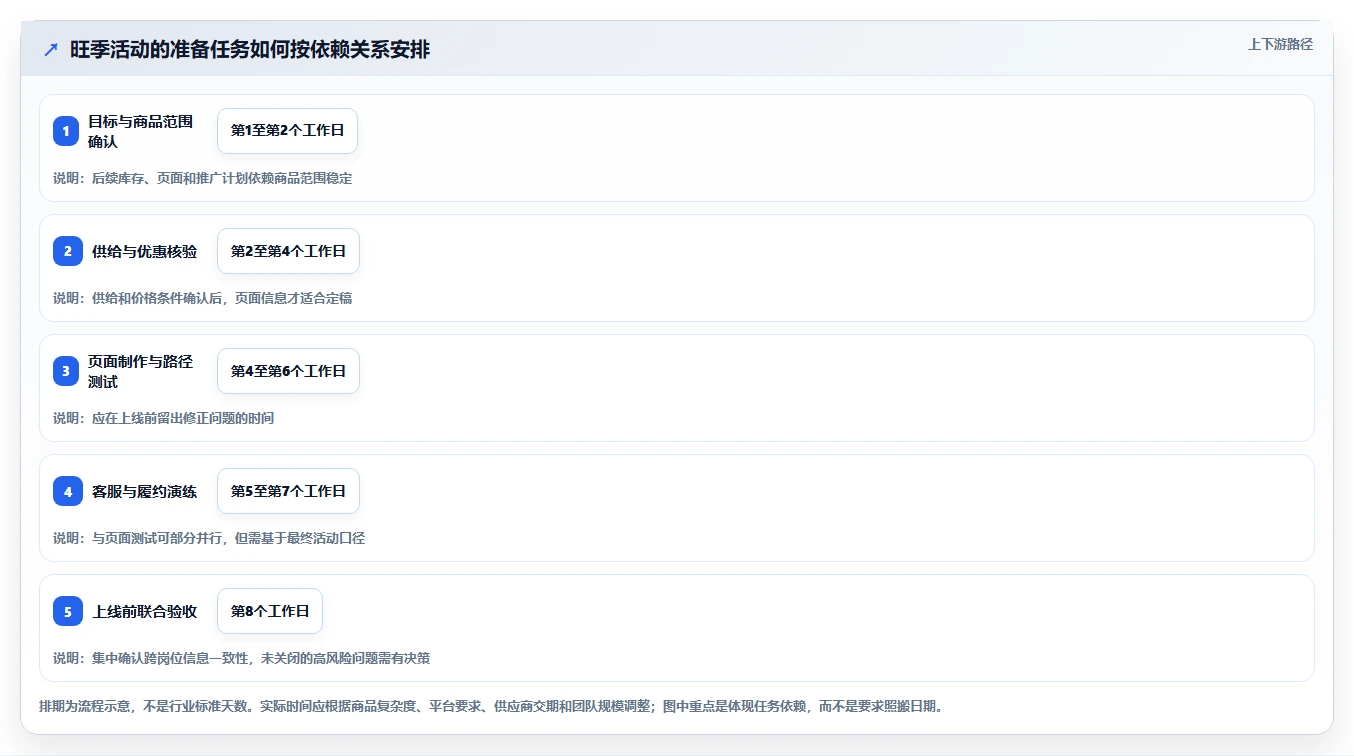Select the step 2 number badge
Screen dimensions: 1354x756
point(68,251)
